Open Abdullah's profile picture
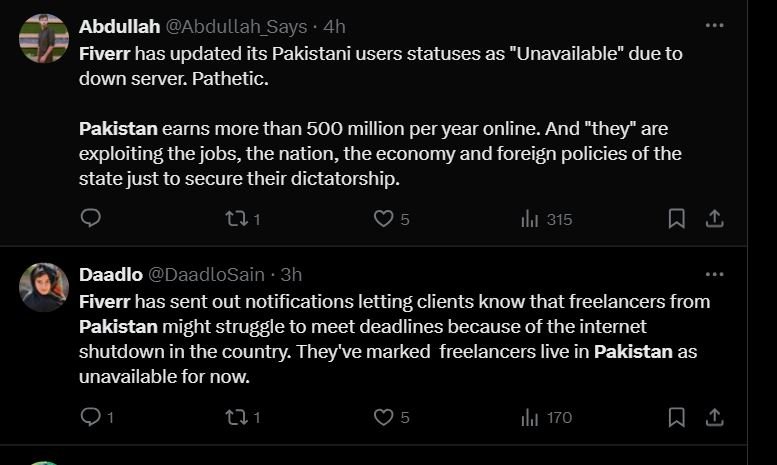Viewport: 777px width, 465px height. click(44, 40)
